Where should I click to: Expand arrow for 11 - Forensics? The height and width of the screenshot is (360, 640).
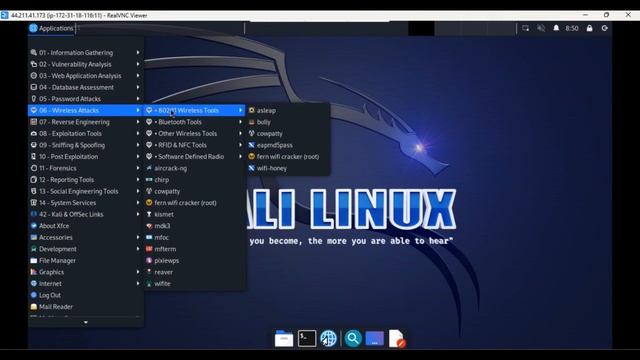click(x=138, y=168)
